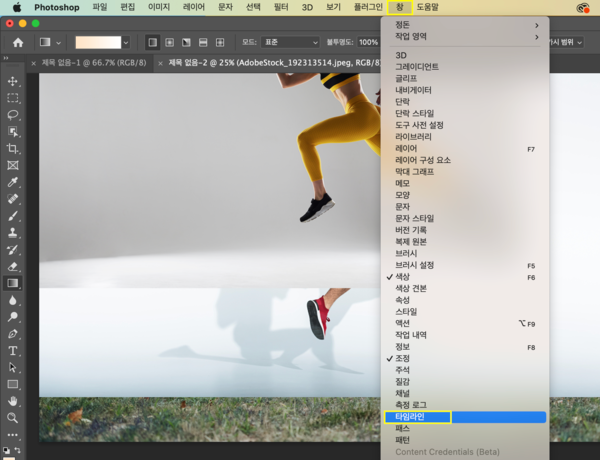Image resolution: width=600 pixels, height=460 pixels.
Task: Open the 액션 panel entry
Action: pyautogui.click(x=465, y=323)
